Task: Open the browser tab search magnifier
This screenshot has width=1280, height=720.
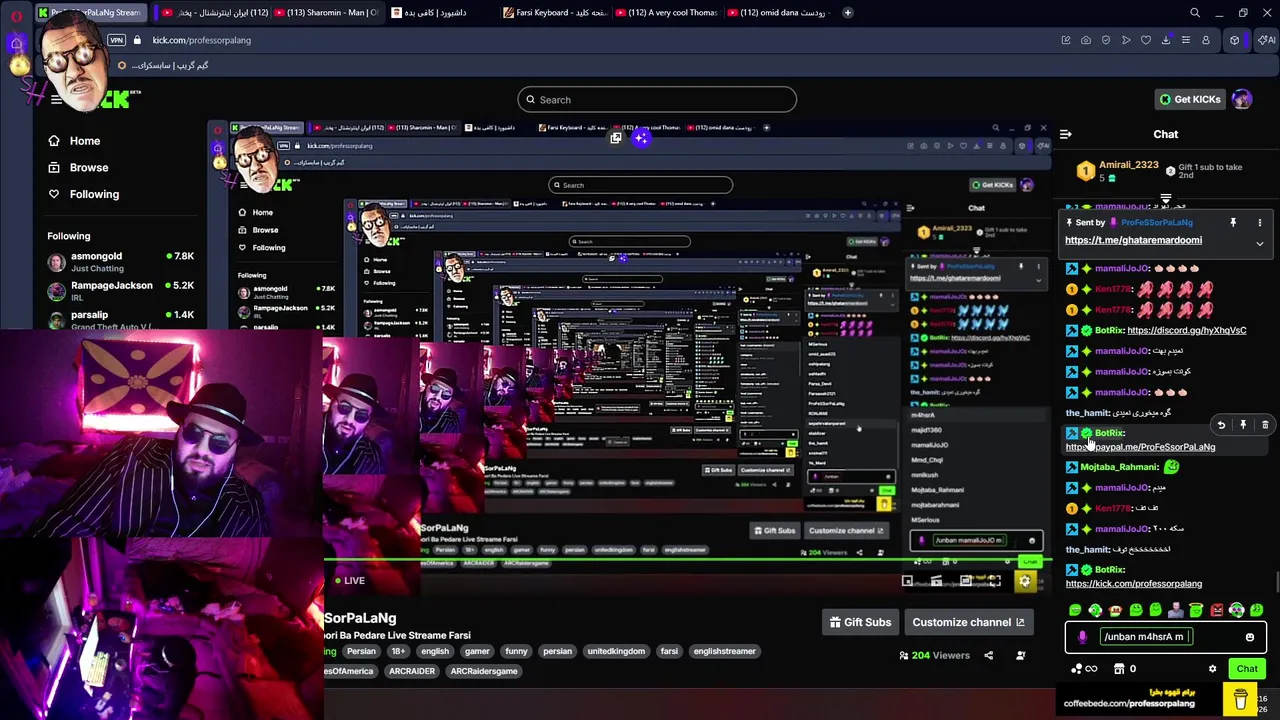Action: coord(1194,13)
